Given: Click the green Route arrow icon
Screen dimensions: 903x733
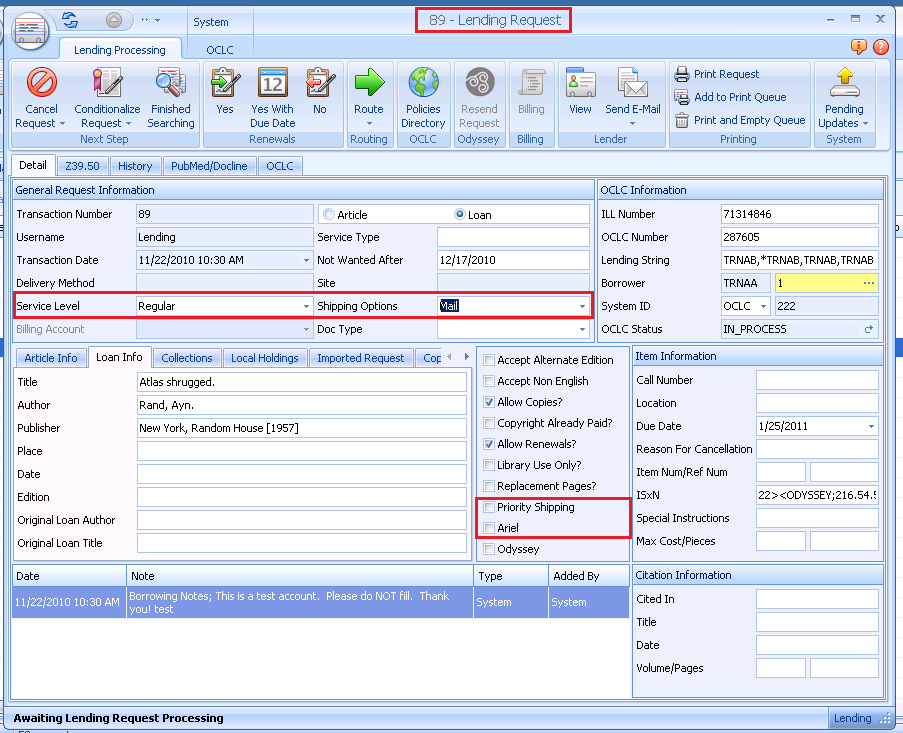Looking at the screenshot, I should pos(369,84).
